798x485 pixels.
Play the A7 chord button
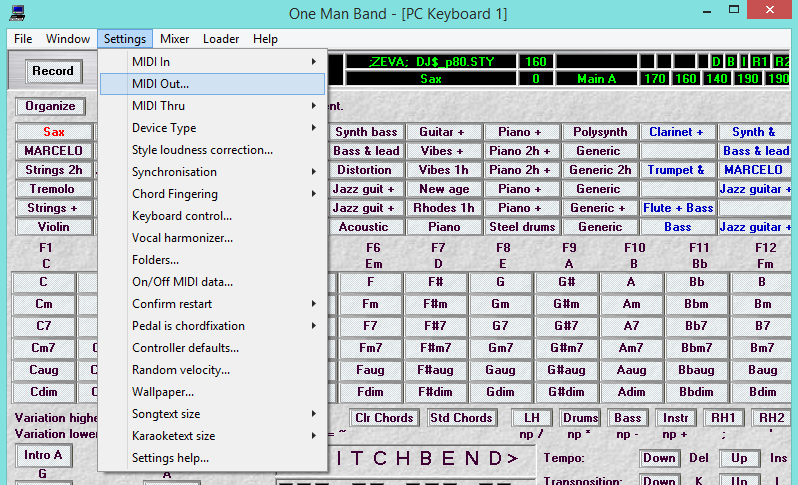(x=631, y=326)
